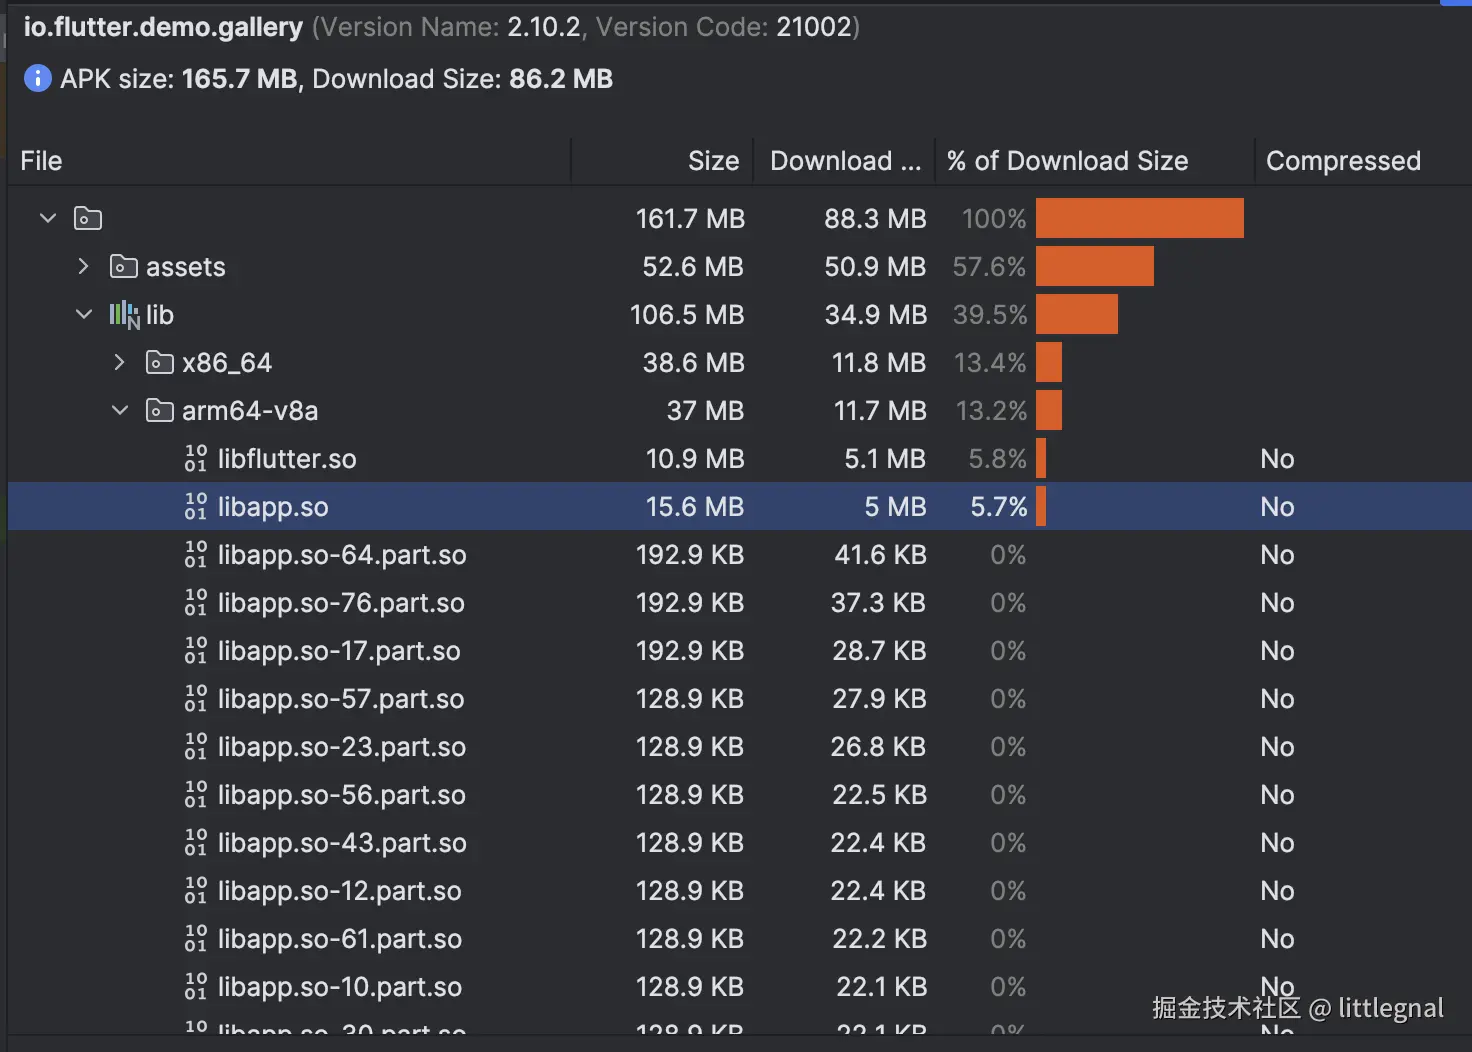Image resolution: width=1472 pixels, height=1052 pixels.
Task: Click the lib native library icon
Action: (124, 315)
